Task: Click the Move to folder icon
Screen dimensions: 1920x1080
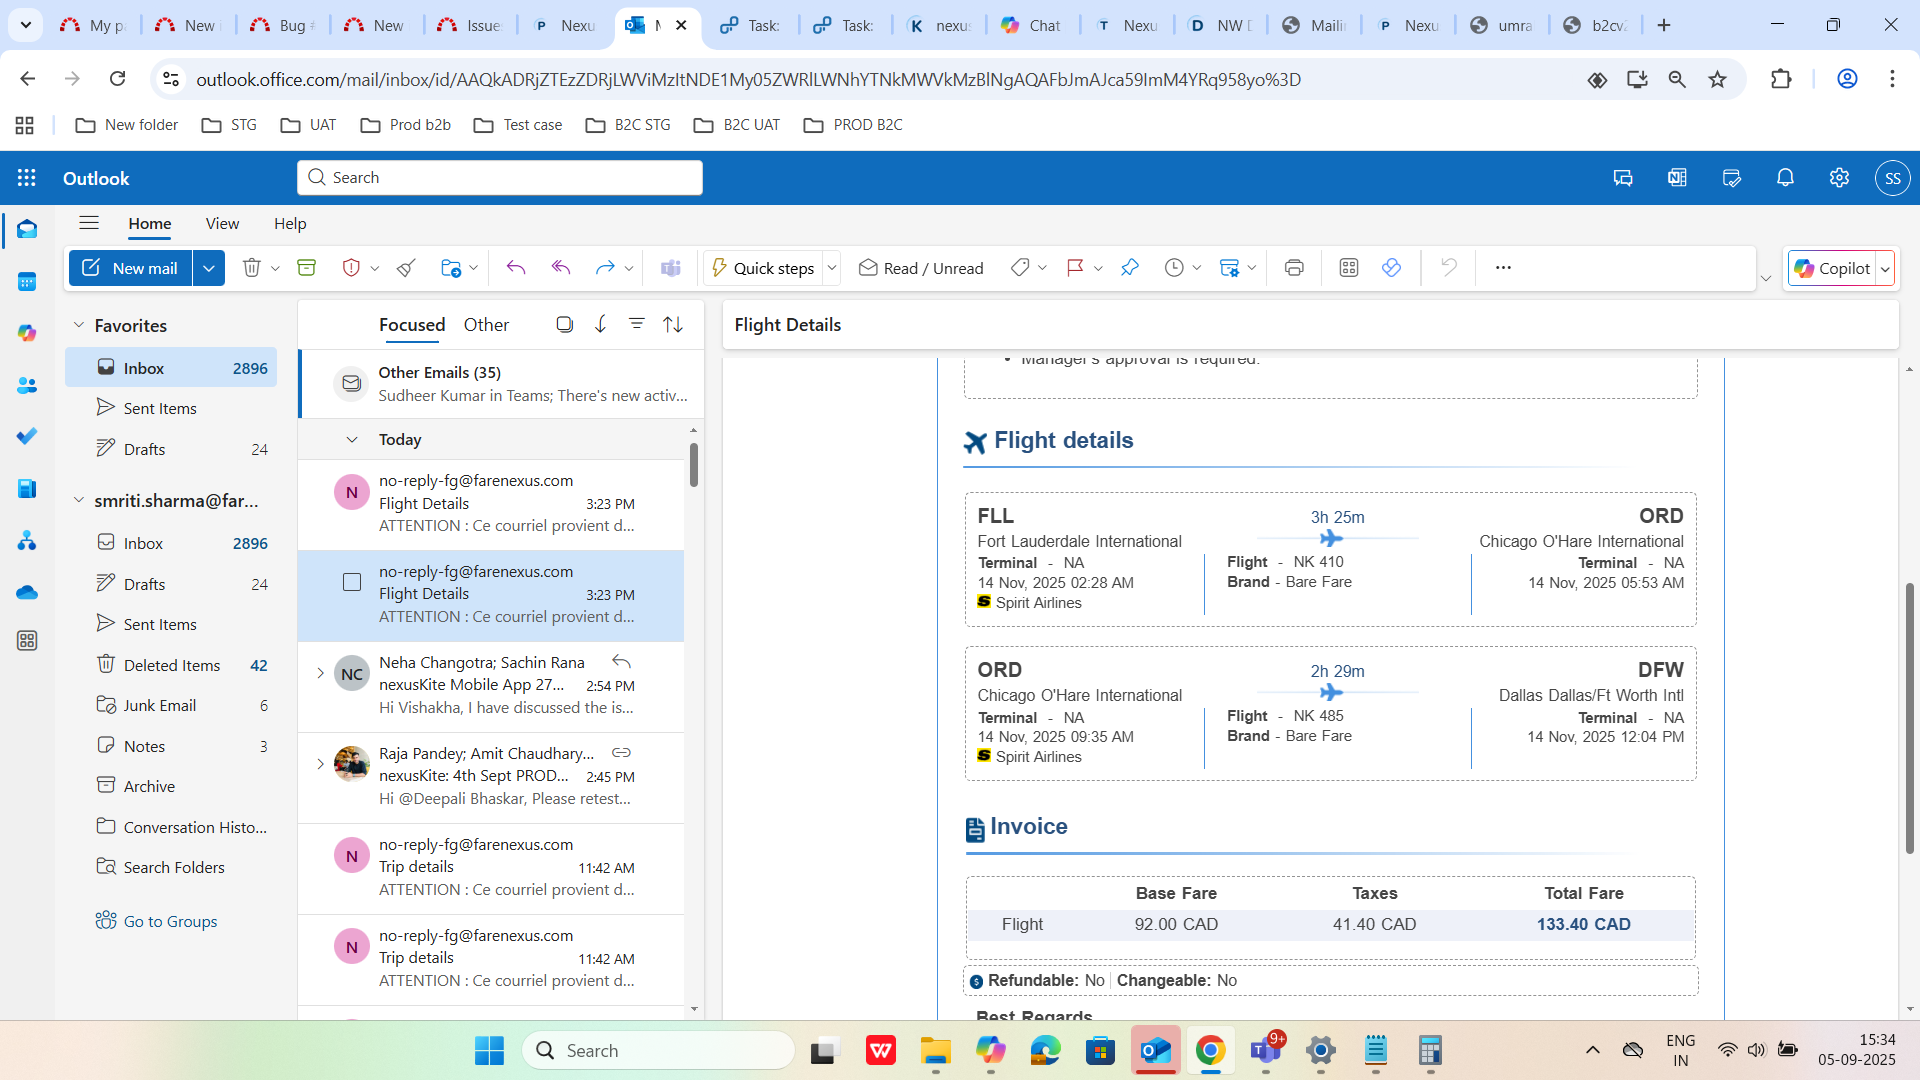Action: coord(451,268)
